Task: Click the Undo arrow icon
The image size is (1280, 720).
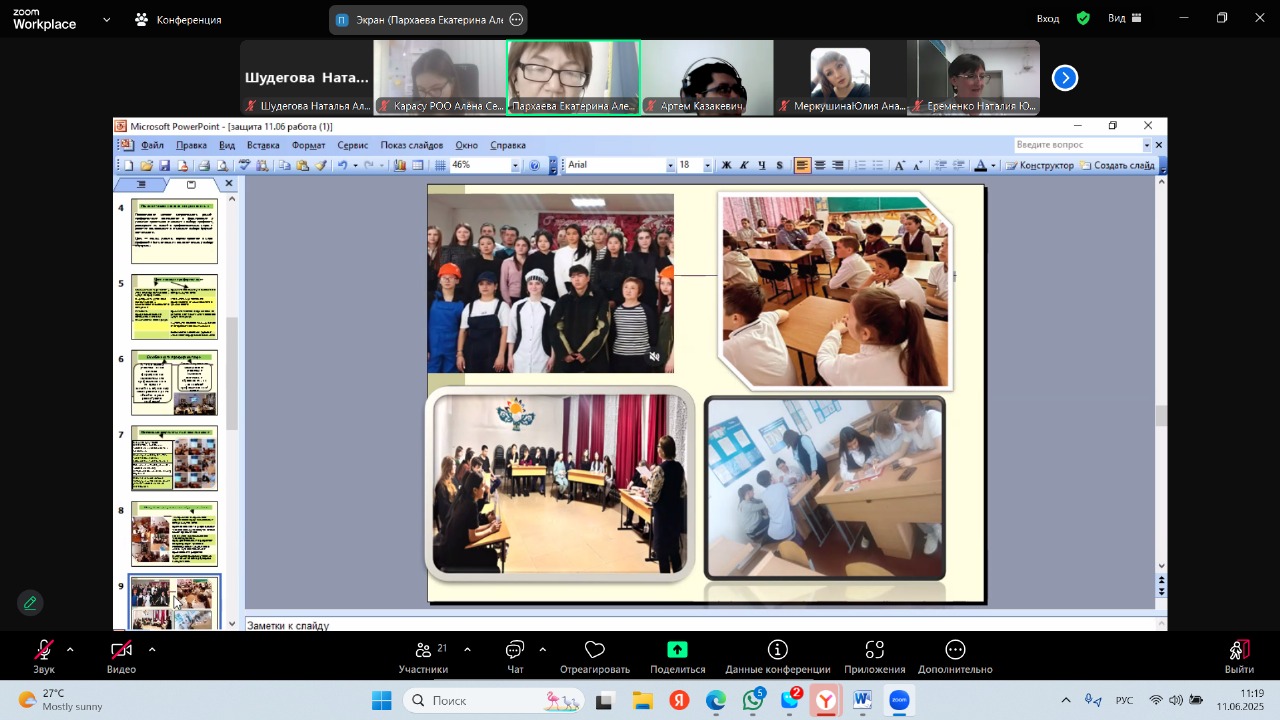Action: (342, 166)
